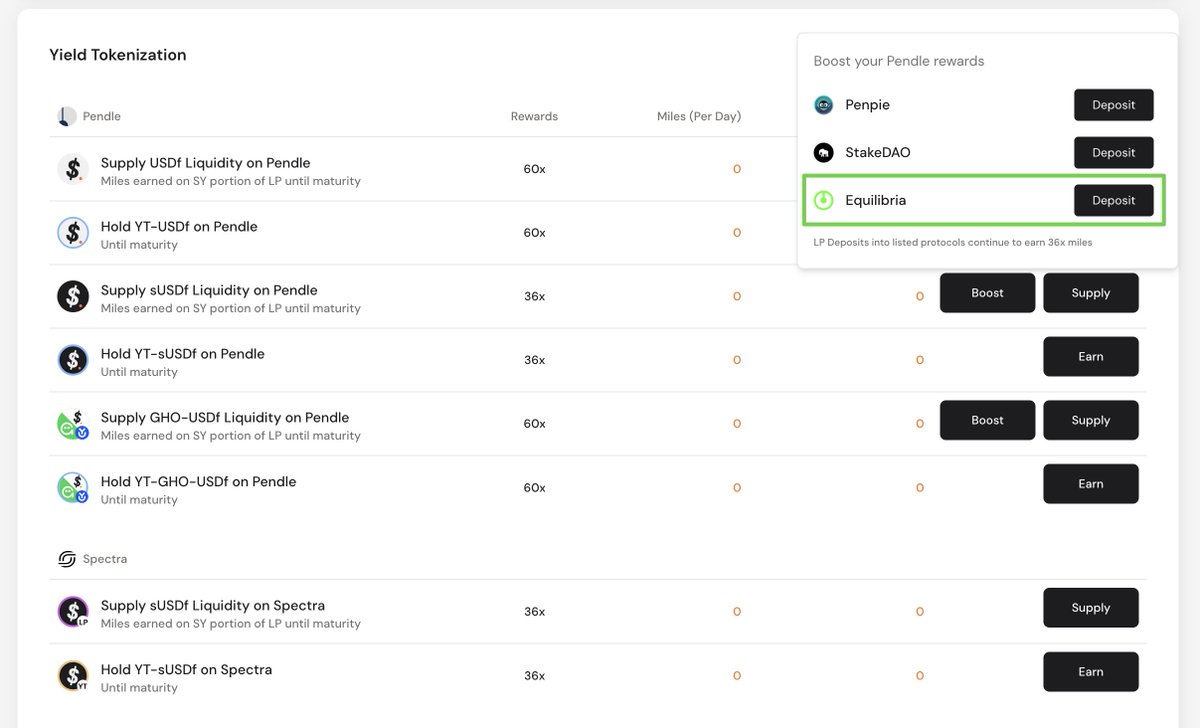Click 'Supply sUSDf Liquidity on Pendle' title

[209, 290]
